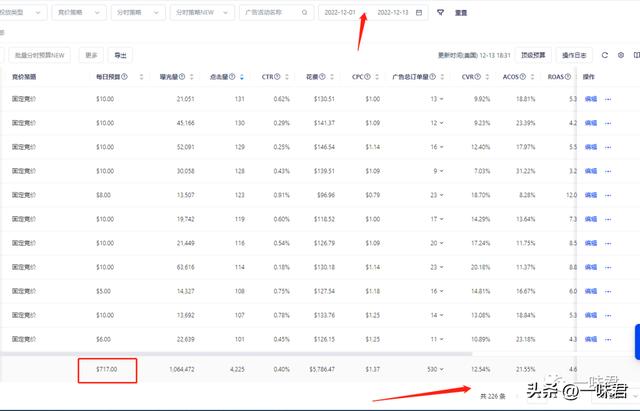
Task: Click the help icon next to CPC
Action: click(367, 77)
